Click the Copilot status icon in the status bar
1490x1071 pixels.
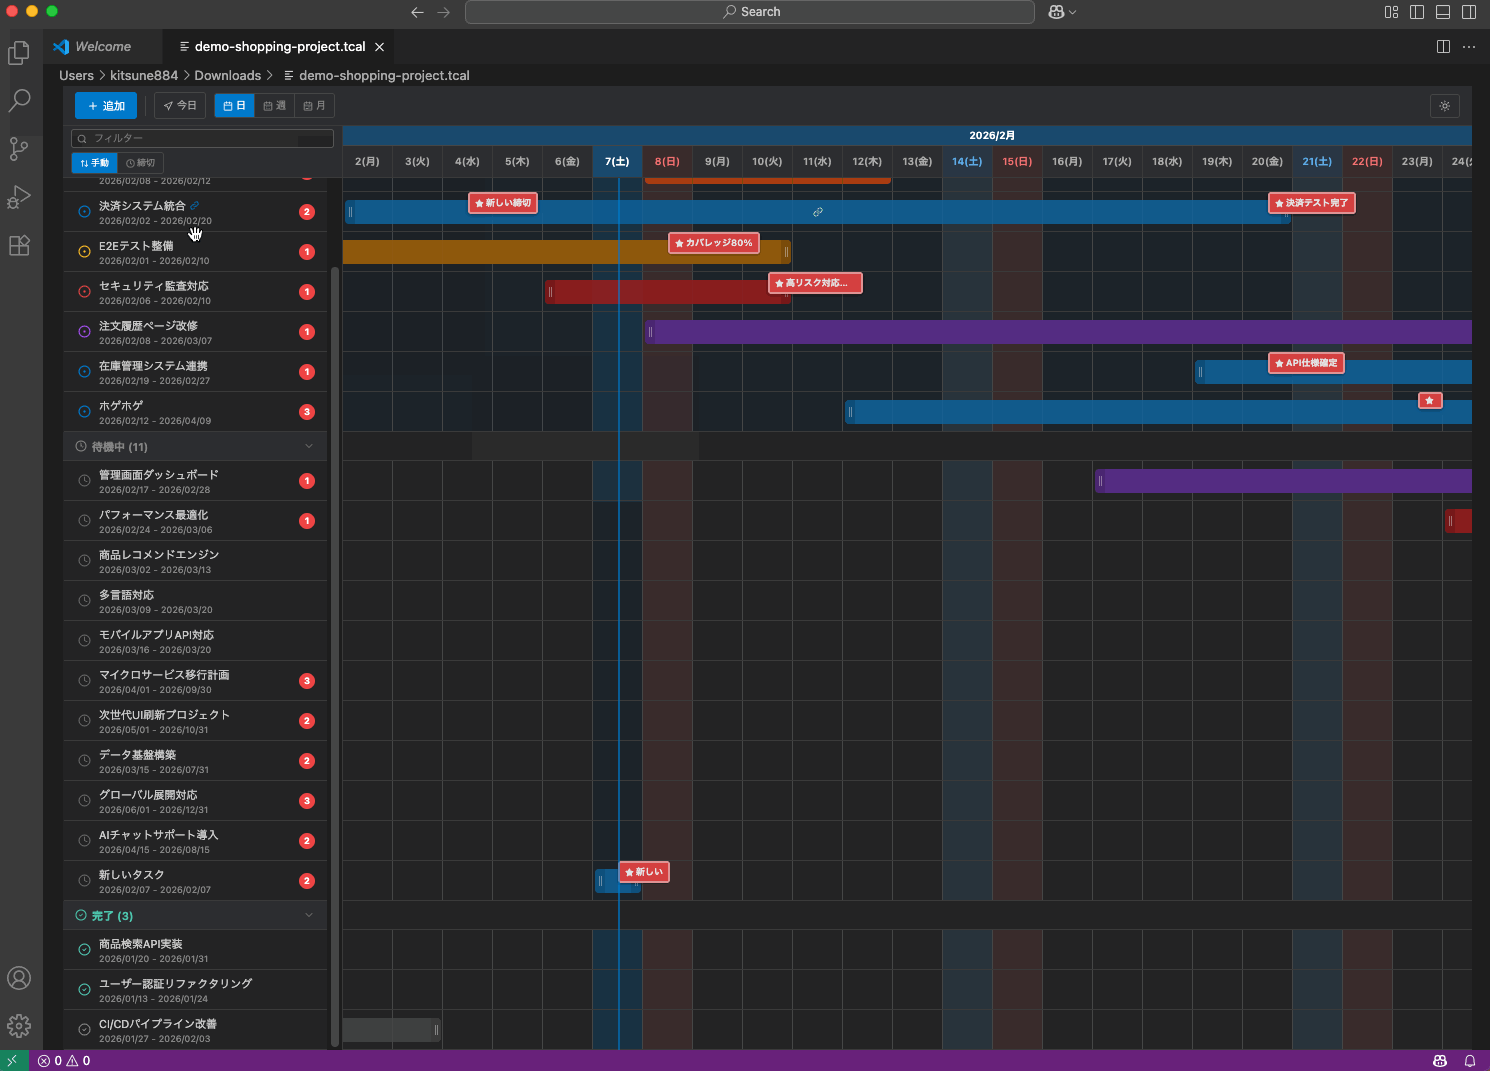[x=1440, y=1061]
